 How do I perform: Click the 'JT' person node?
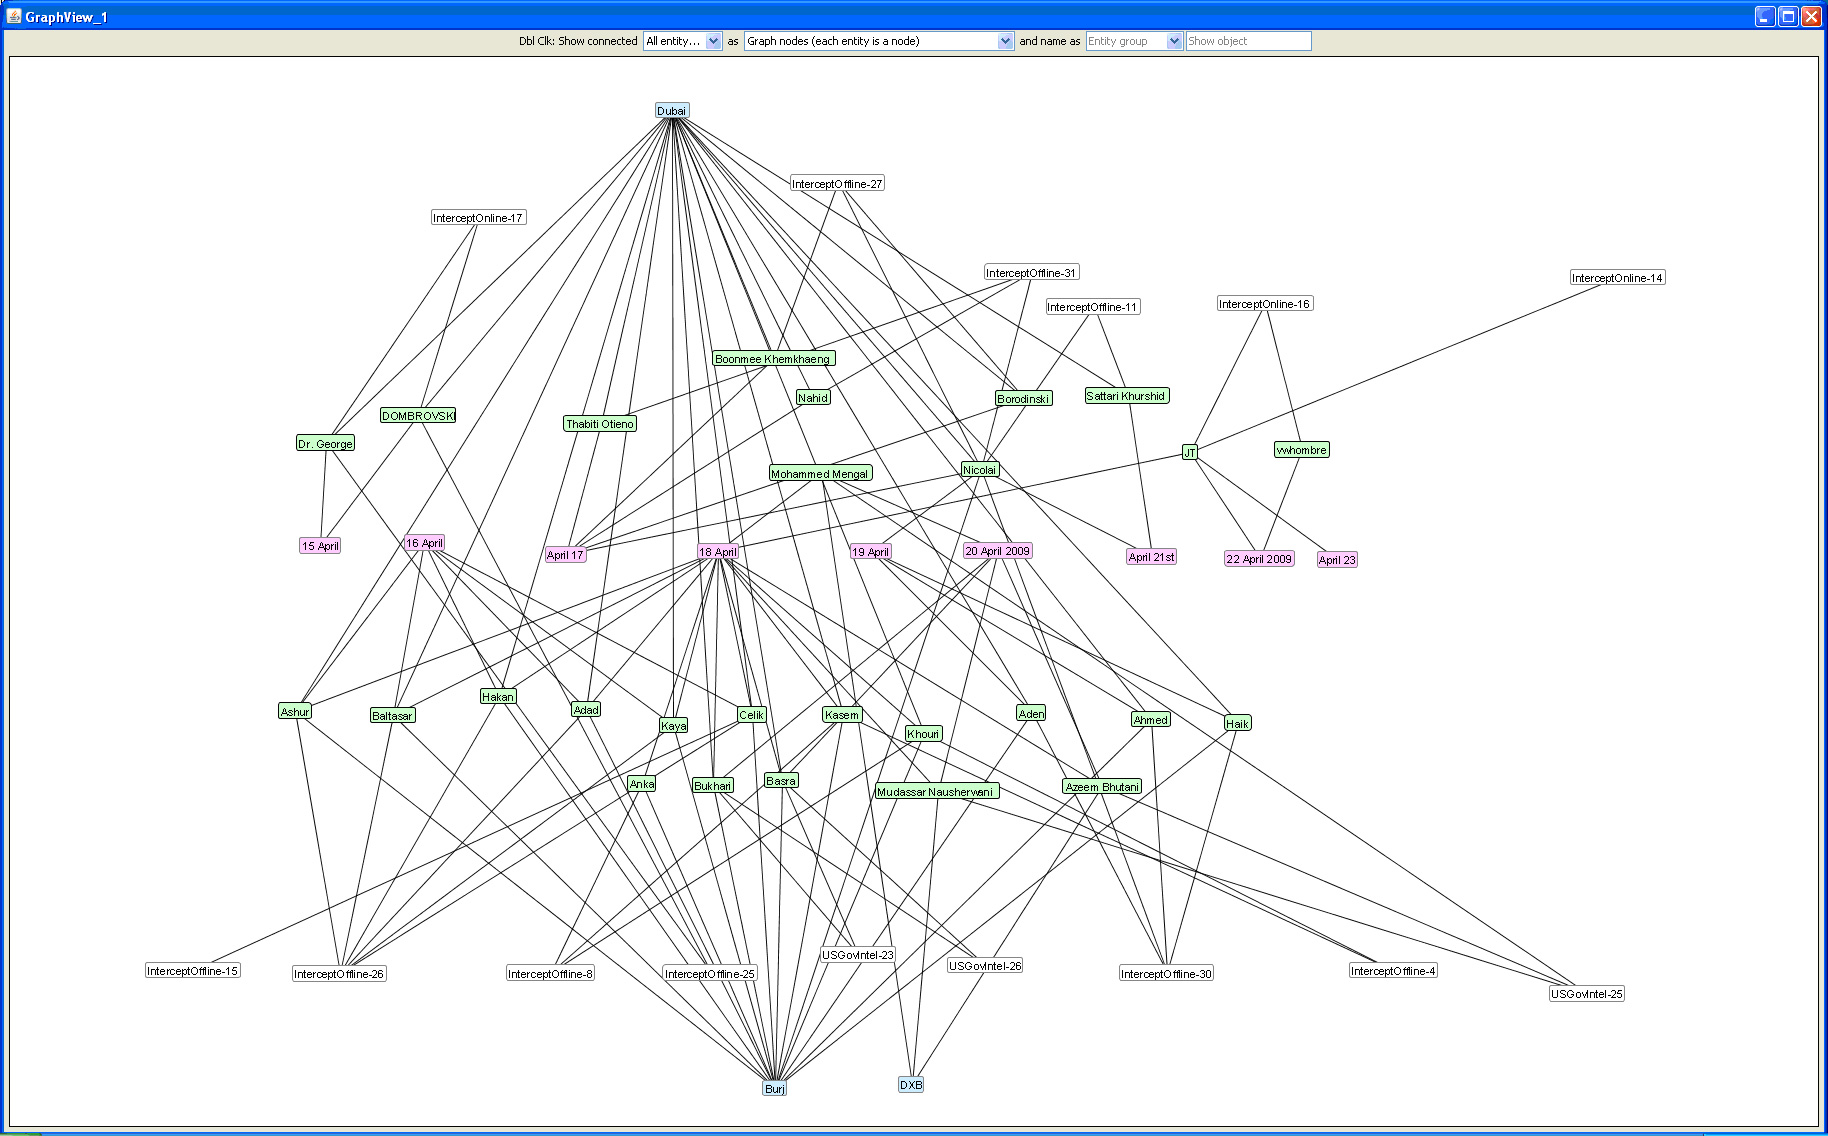pyautogui.click(x=1190, y=453)
